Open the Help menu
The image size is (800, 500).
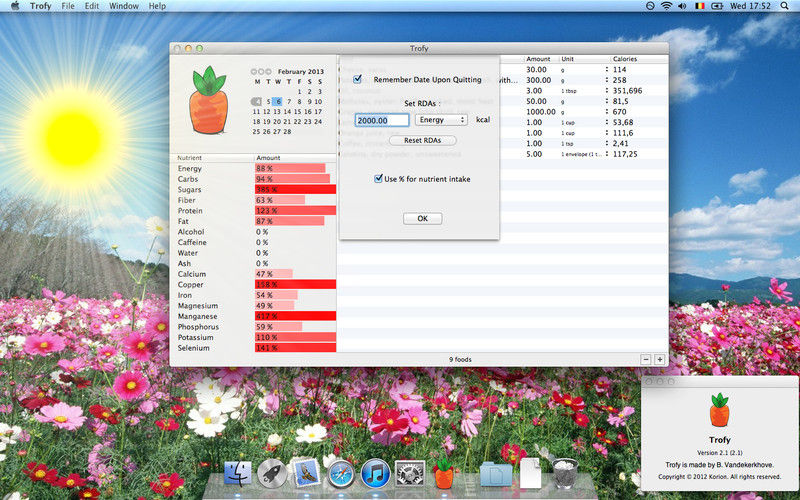click(x=157, y=6)
